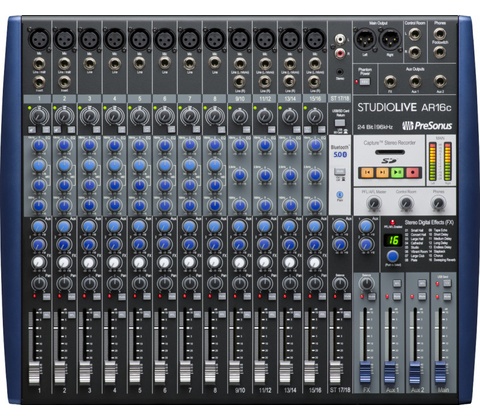This screenshot has height=420, width=480.
Task: Click the FX return balance knob
Action: (x=366, y=284)
